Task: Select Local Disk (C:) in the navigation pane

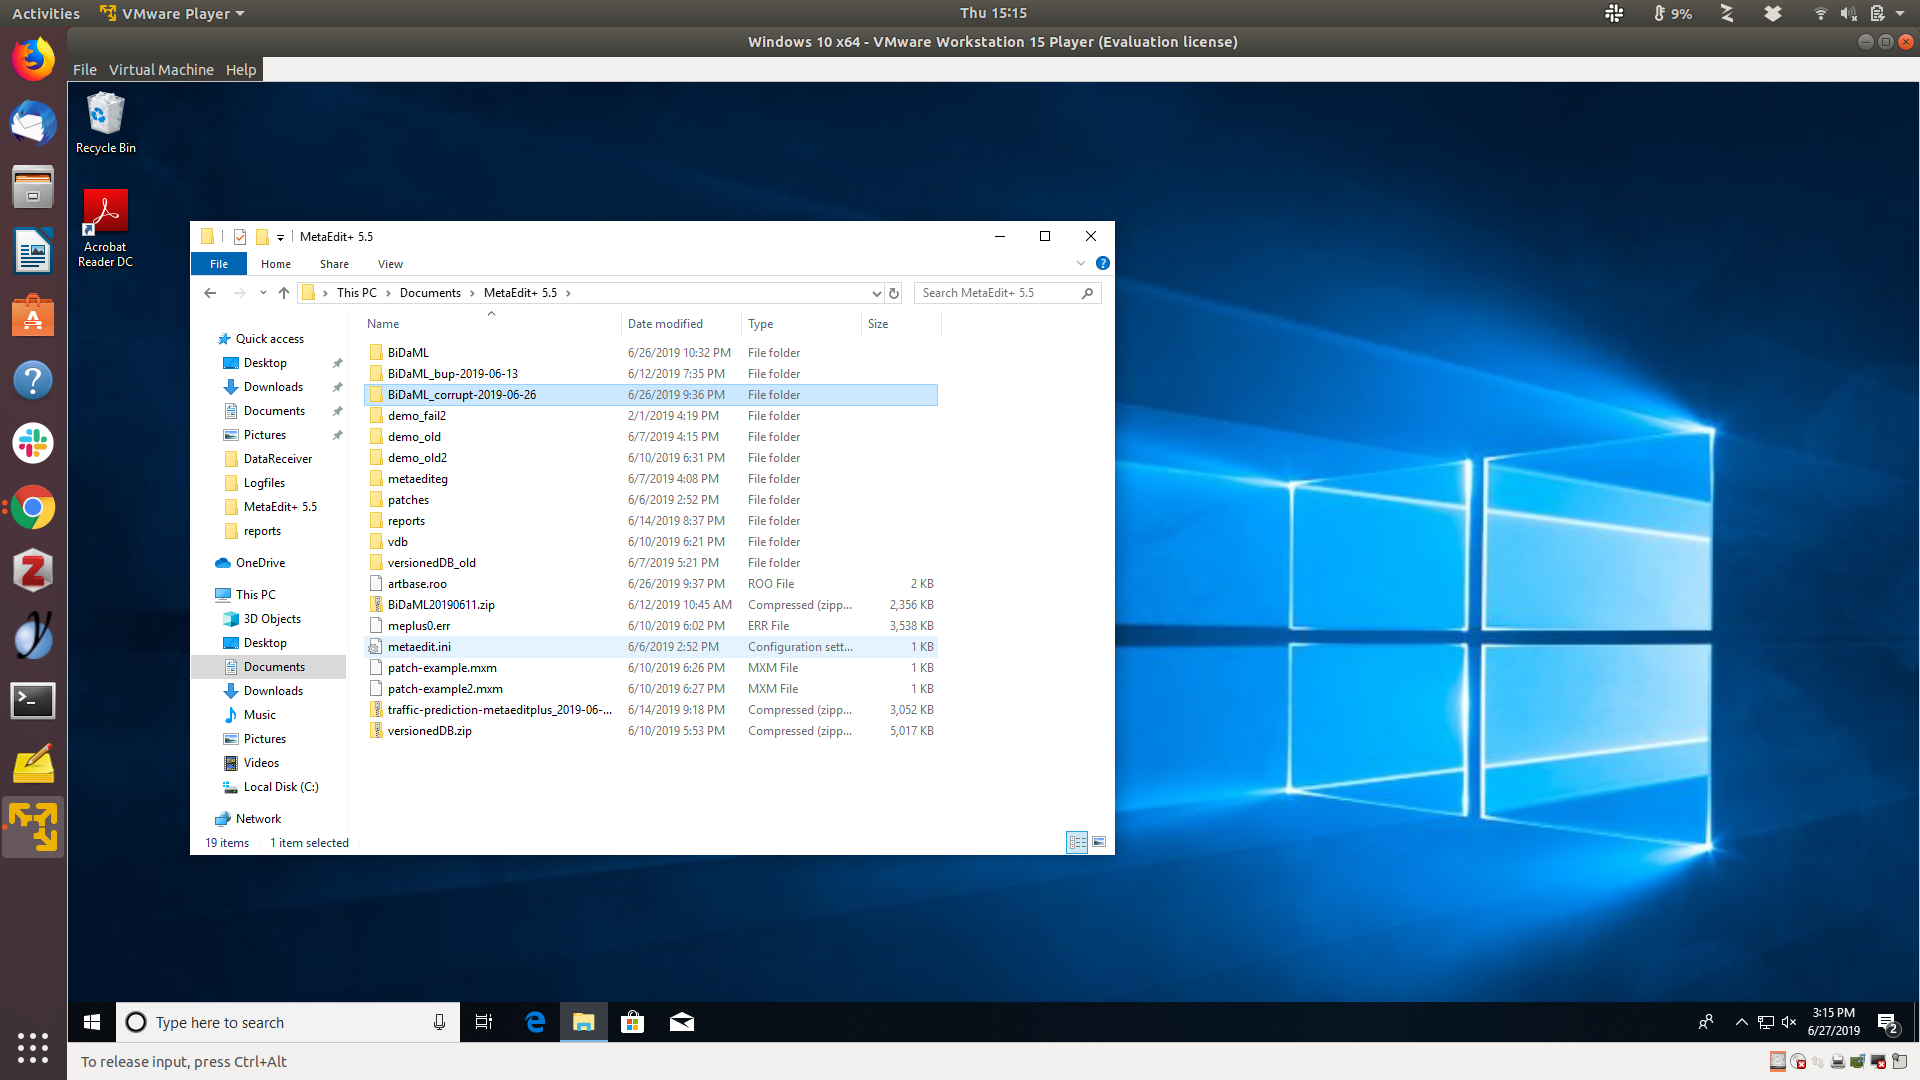Action: click(x=280, y=787)
